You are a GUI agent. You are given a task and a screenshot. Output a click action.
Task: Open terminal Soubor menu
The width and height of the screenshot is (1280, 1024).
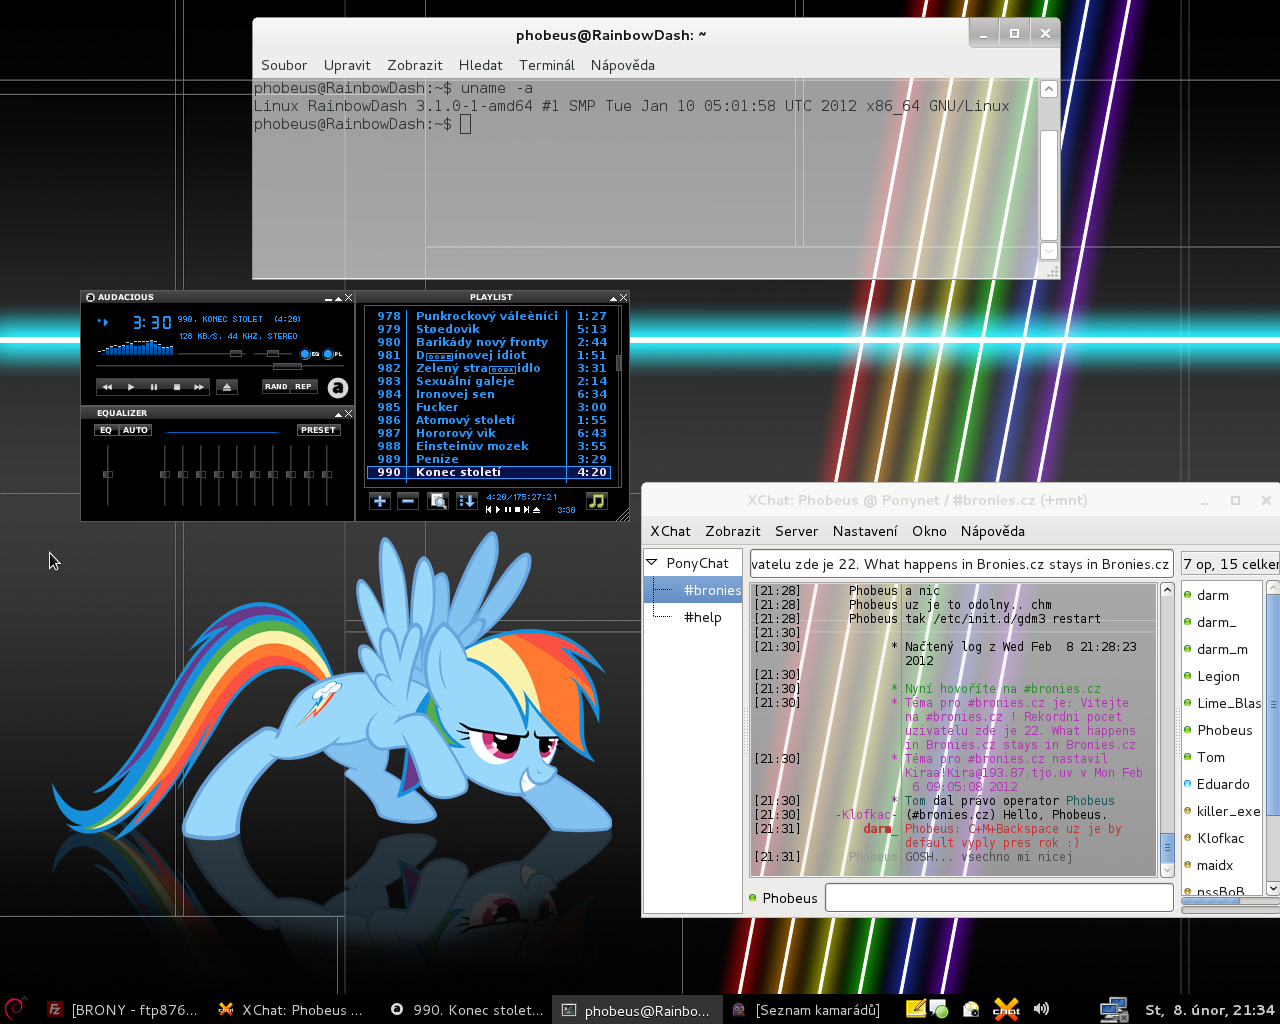coord(284,65)
